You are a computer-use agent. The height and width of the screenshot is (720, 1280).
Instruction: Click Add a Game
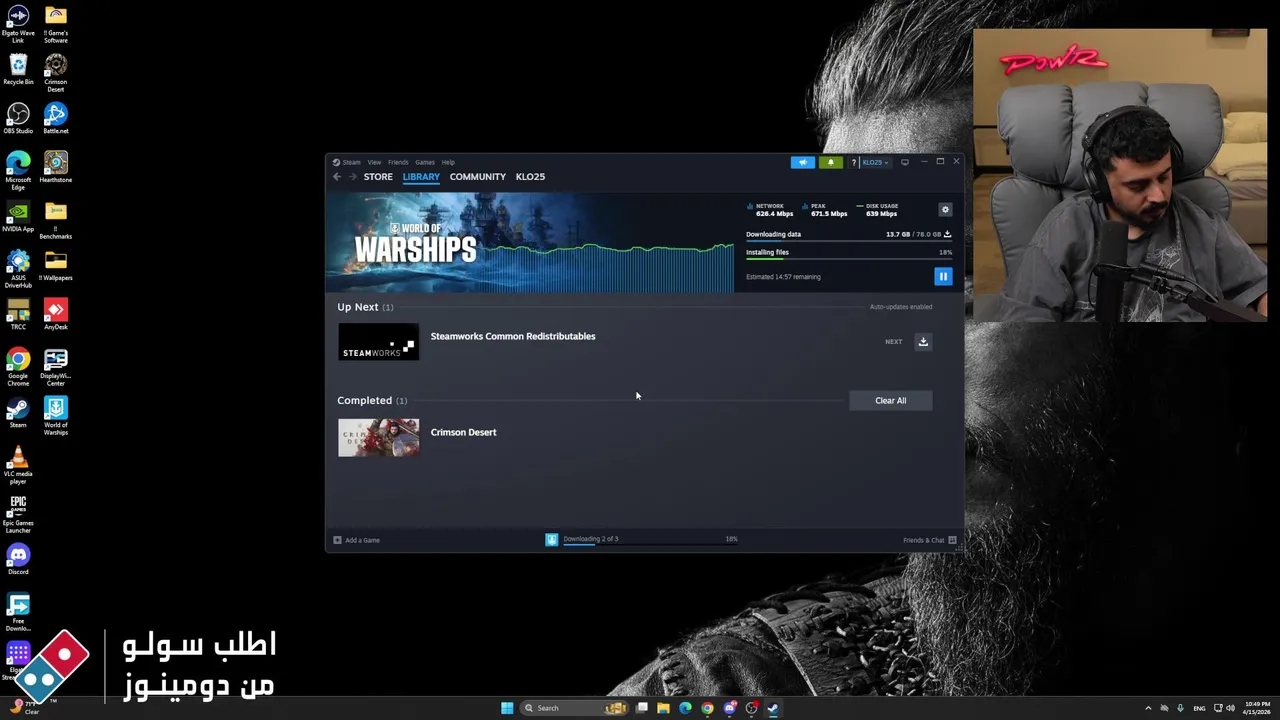[357, 540]
